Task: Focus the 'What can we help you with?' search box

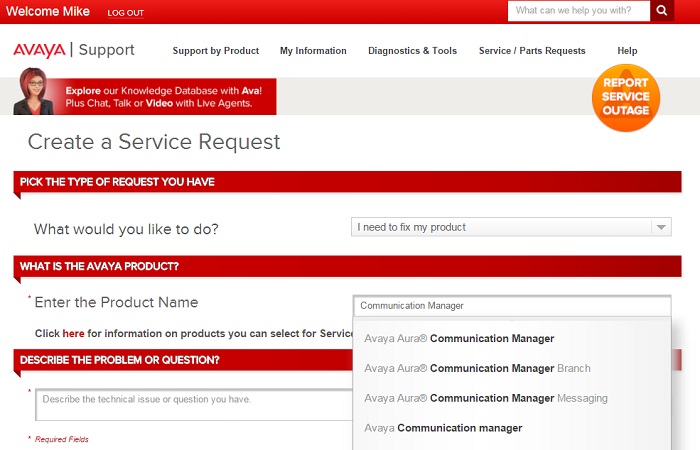Action: tap(579, 11)
